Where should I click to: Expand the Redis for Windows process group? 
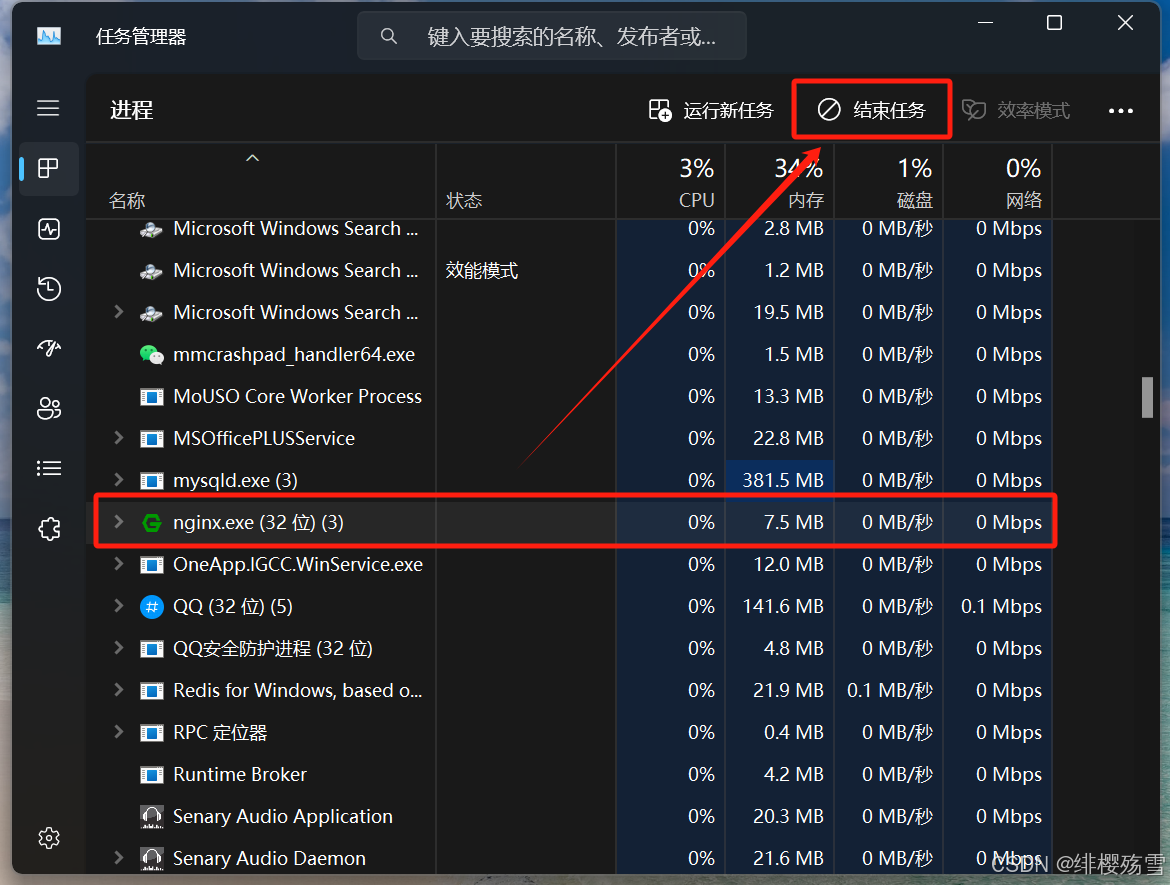119,690
